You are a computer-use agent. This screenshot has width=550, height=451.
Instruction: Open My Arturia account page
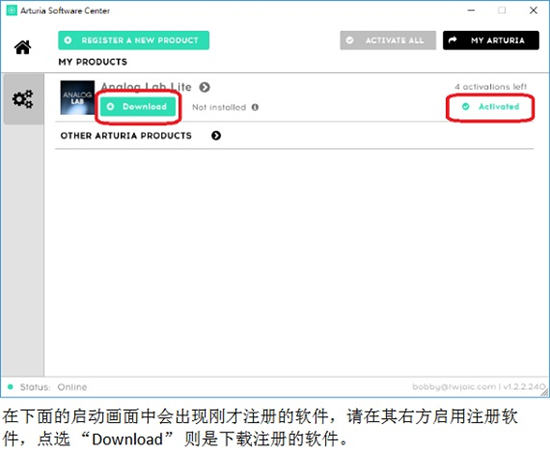491,40
